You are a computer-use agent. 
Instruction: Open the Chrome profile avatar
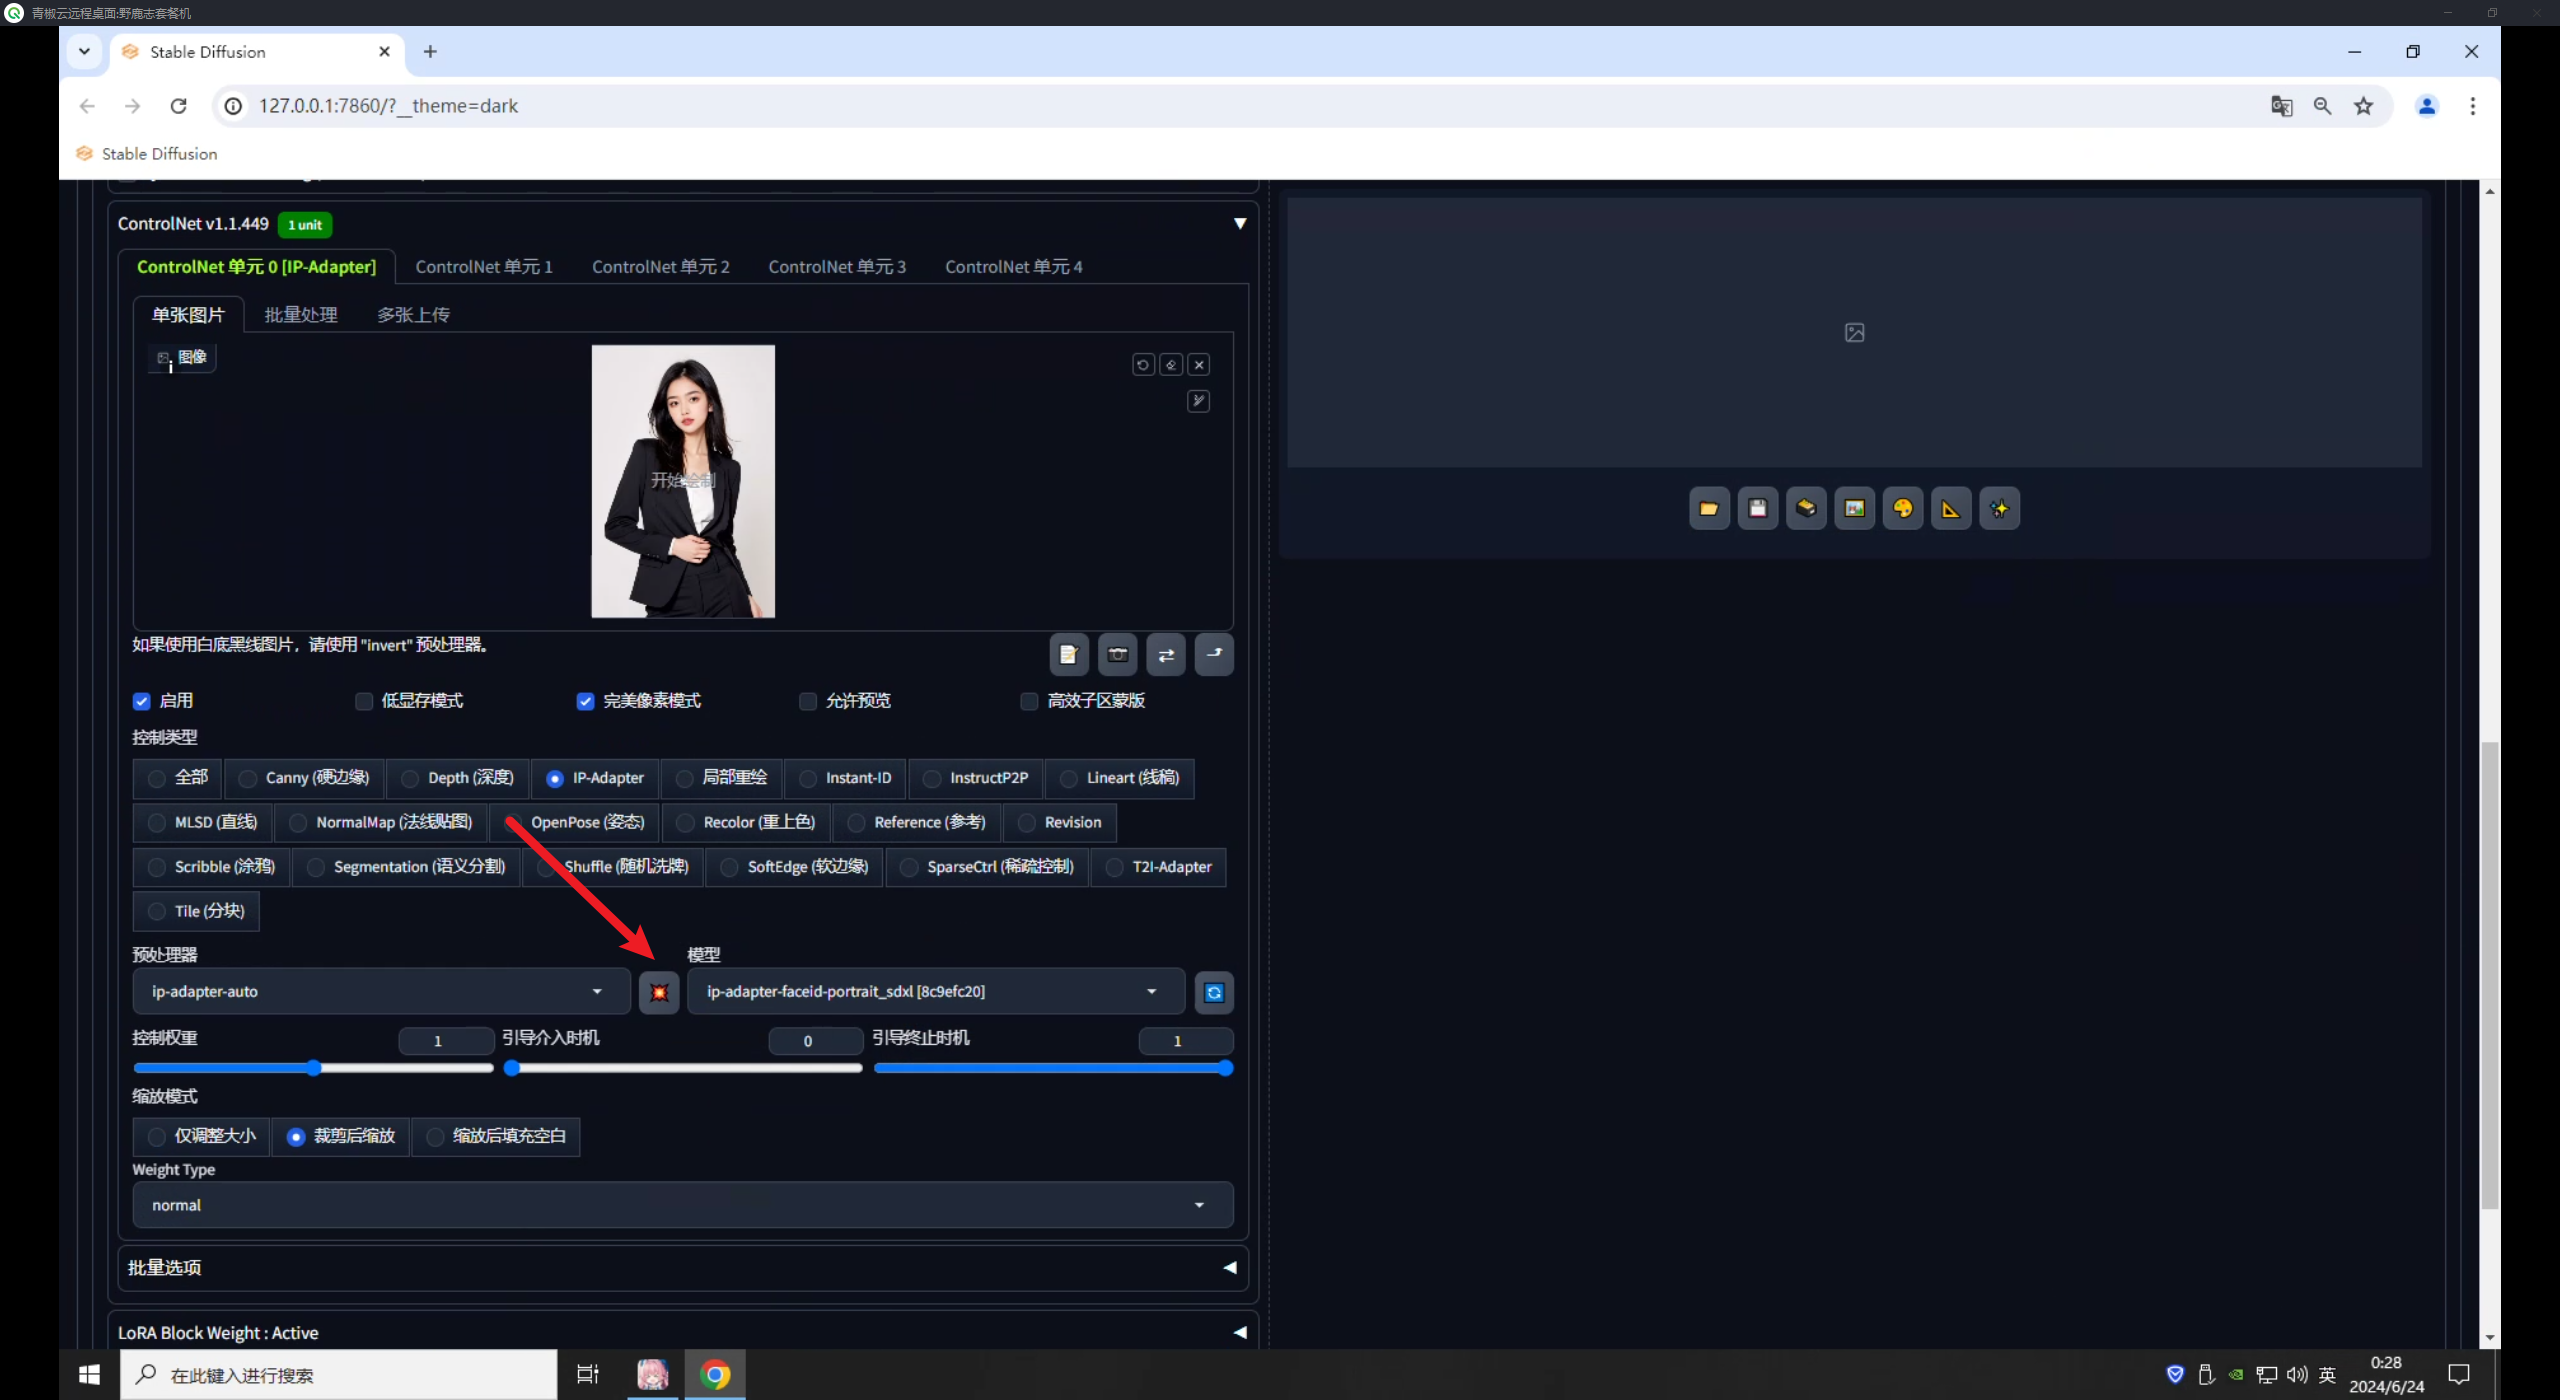[x=2426, y=106]
